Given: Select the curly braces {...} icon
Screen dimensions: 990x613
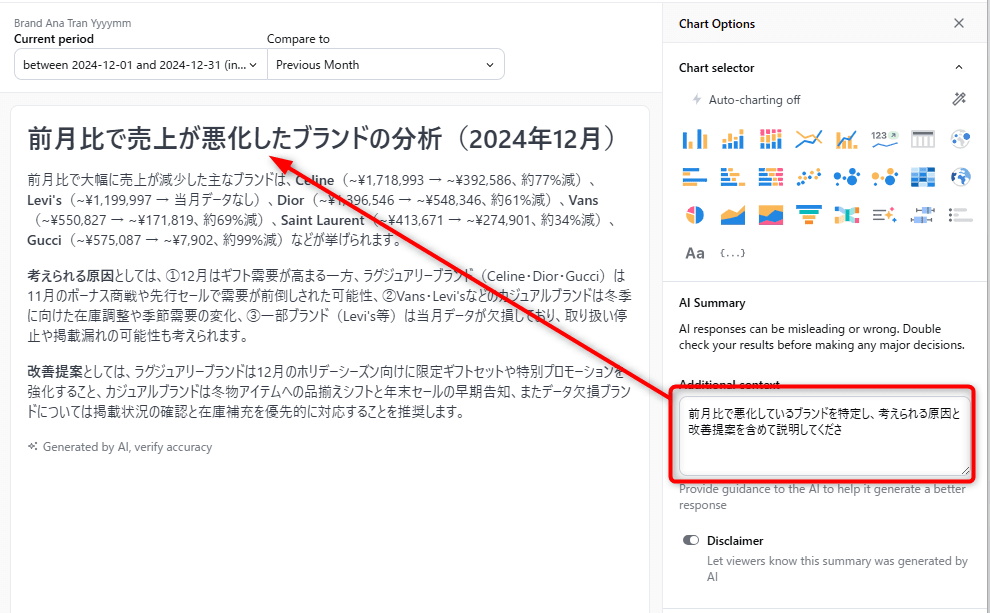Looking at the screenshot, I should [732, 253].
